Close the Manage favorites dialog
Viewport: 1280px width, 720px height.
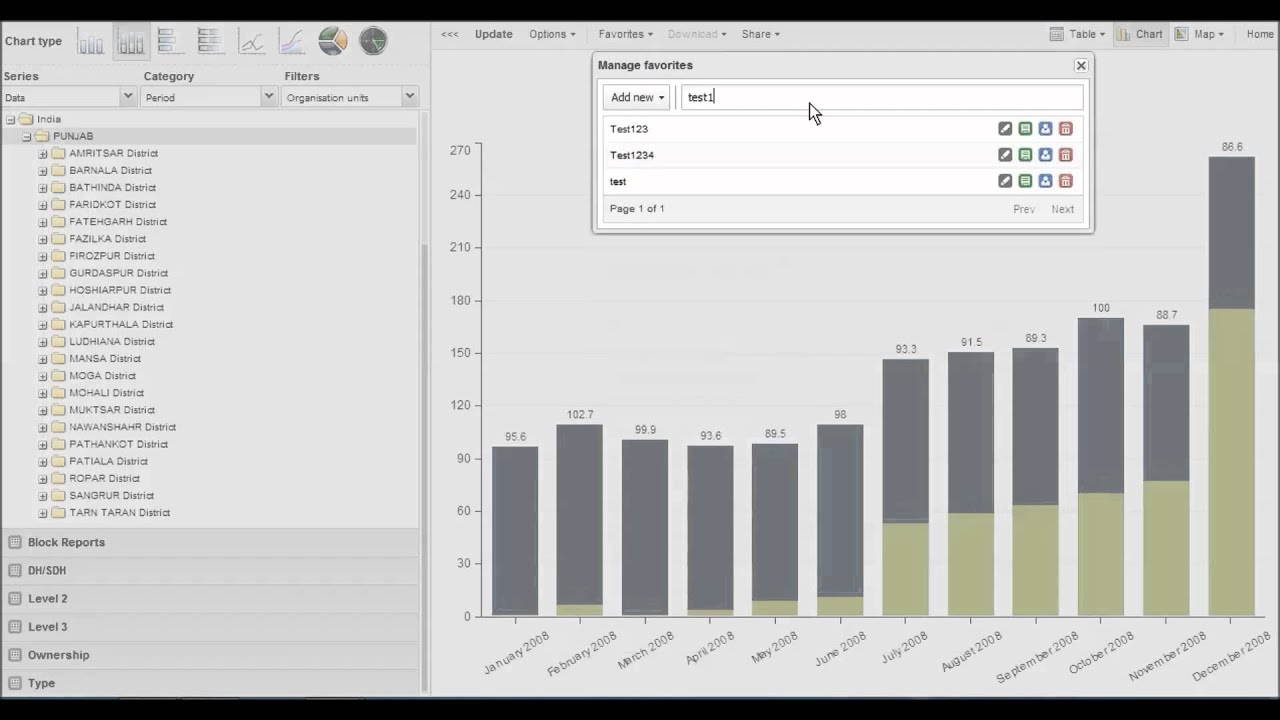[x=1081, y=65]
